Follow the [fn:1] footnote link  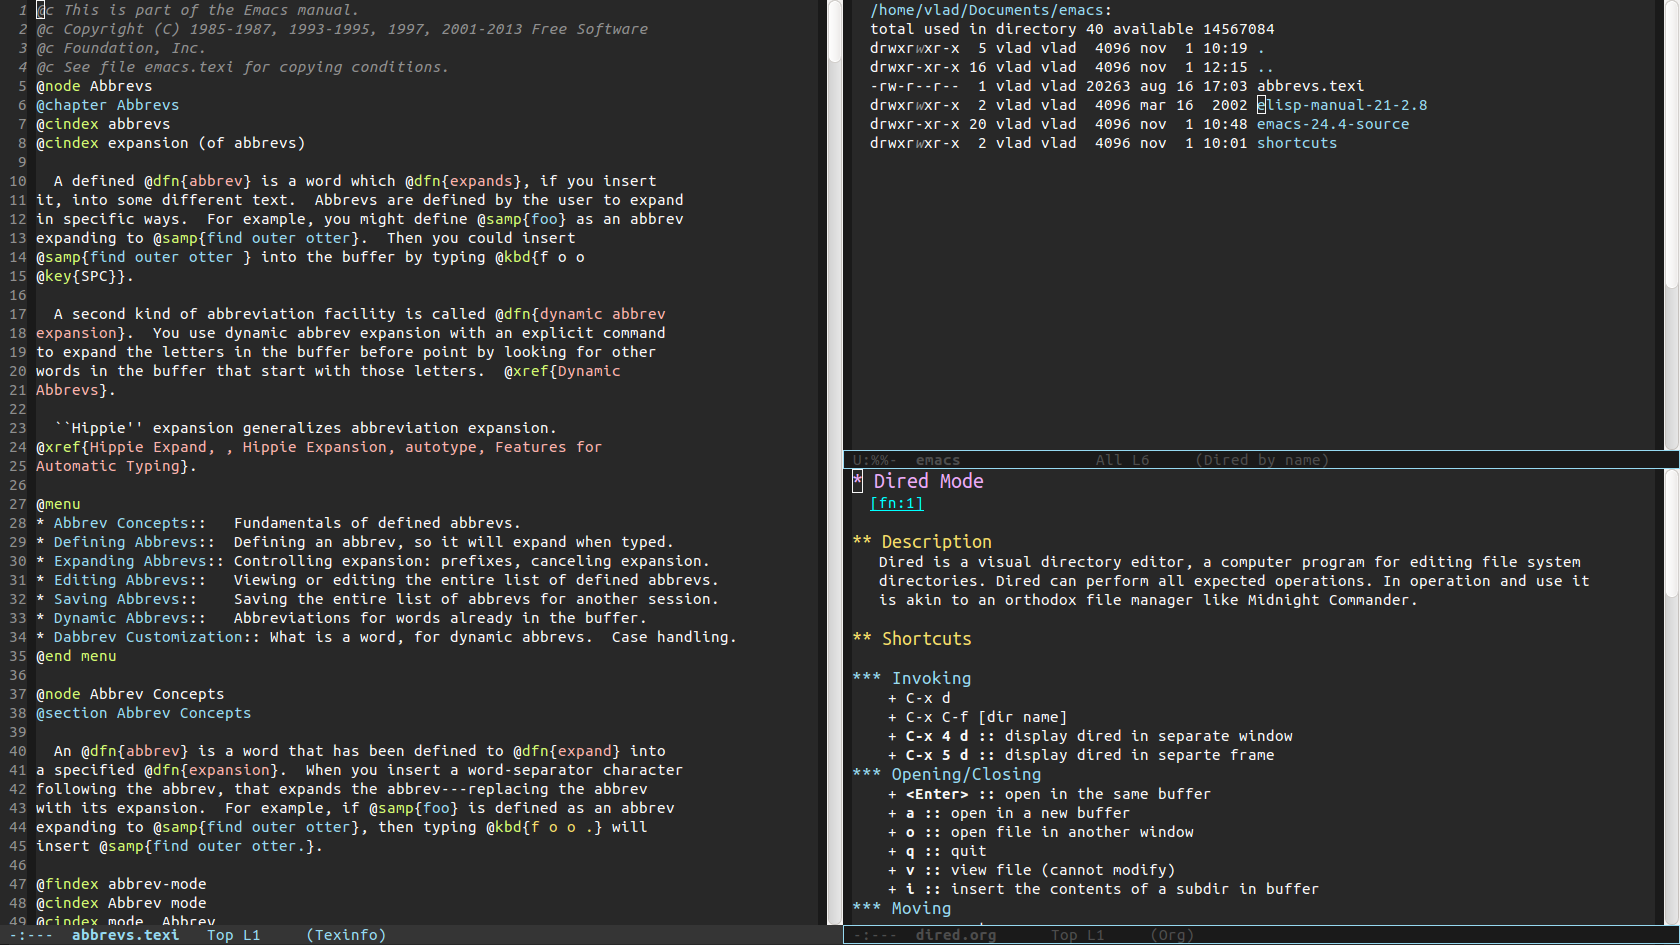(x=897, y=504)
